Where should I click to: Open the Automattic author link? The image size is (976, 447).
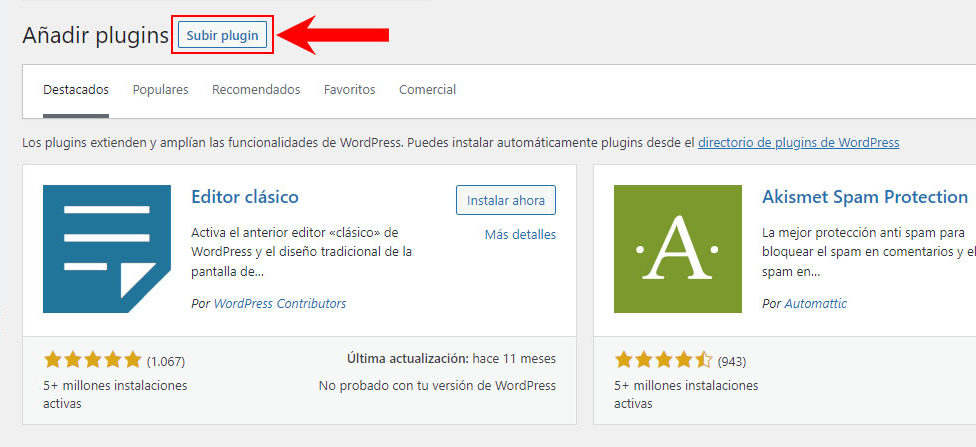pos(815,304)
